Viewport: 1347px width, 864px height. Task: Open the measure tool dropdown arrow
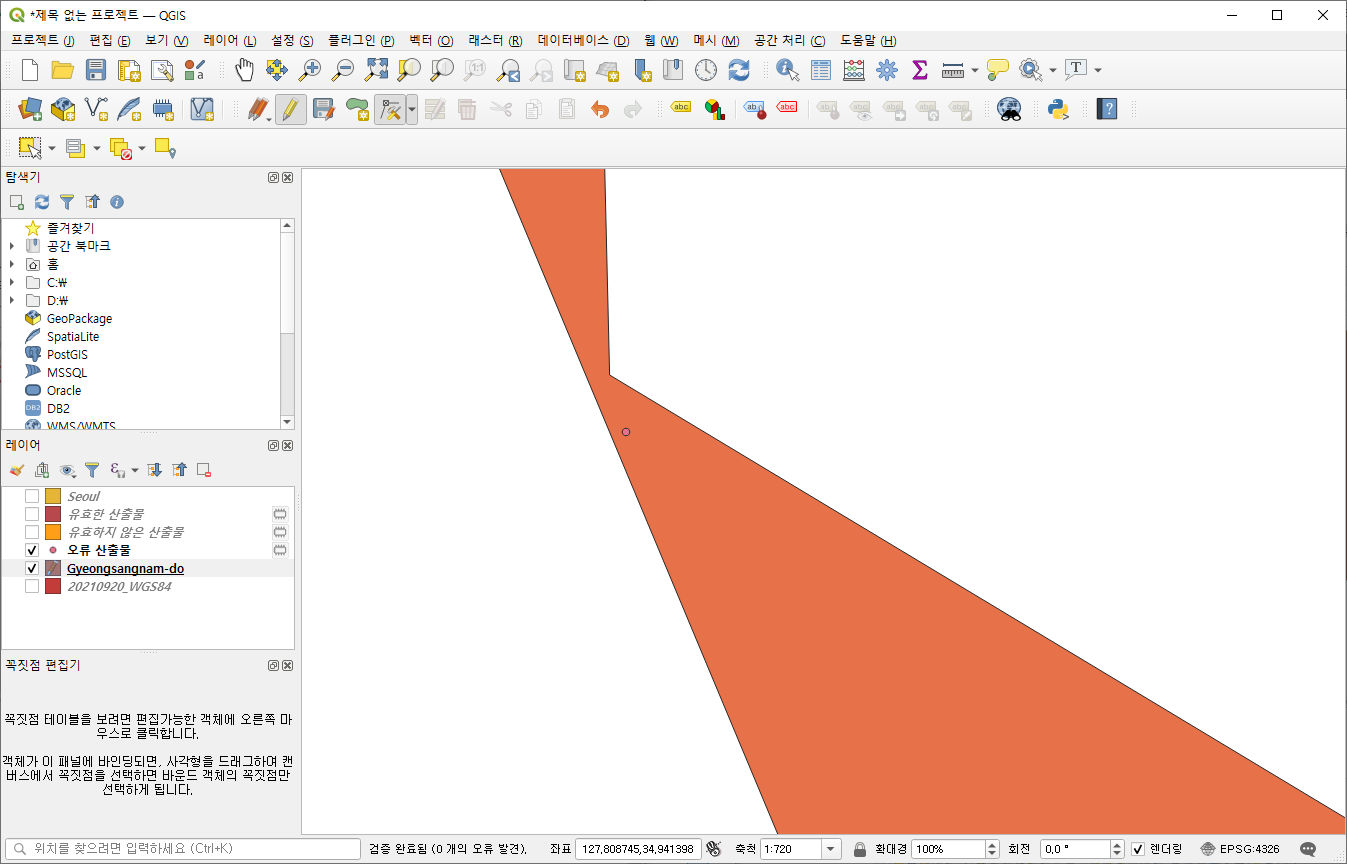[x=974, y=70]
